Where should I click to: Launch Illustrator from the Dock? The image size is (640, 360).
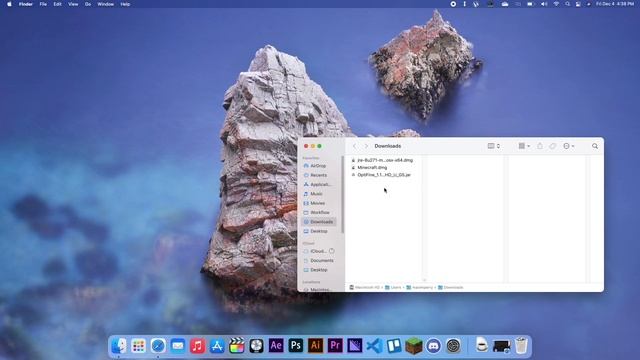pos(315,346)
